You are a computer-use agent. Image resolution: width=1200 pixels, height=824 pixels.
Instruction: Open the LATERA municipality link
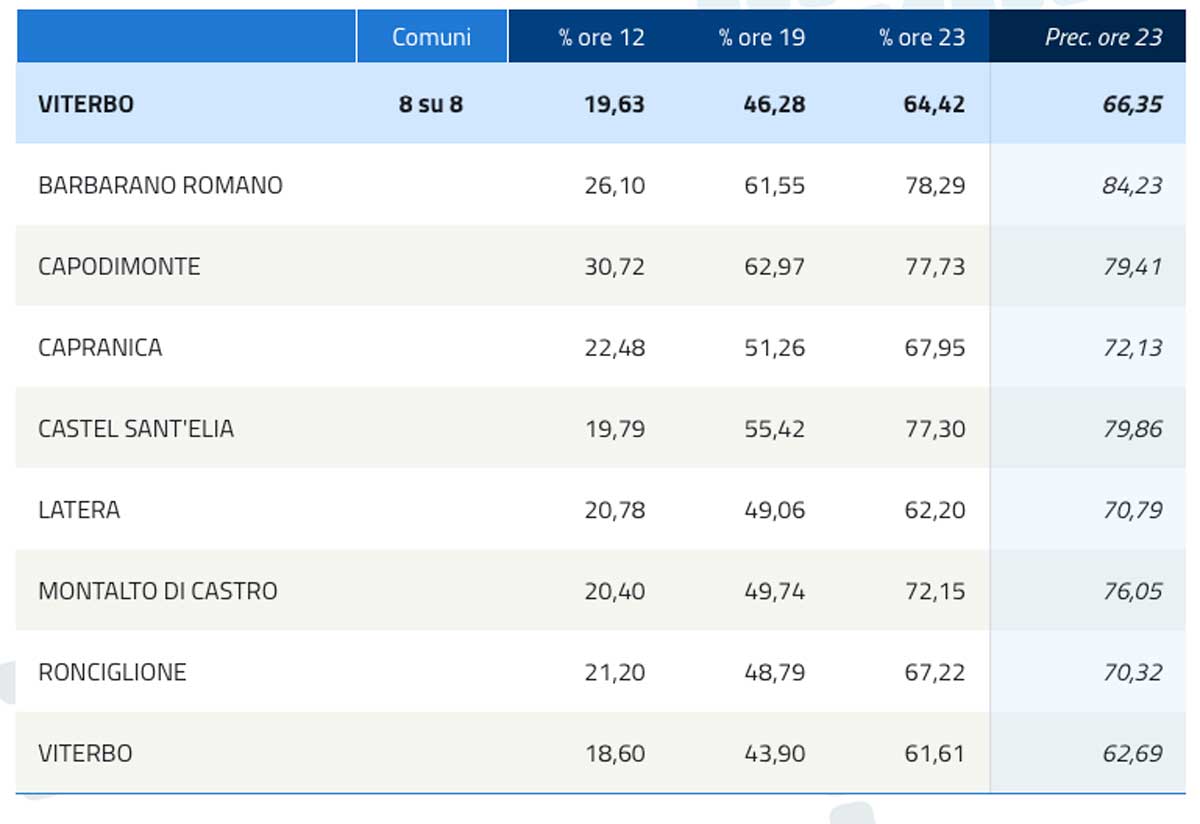pyautogui.click(x=79, y=509)
